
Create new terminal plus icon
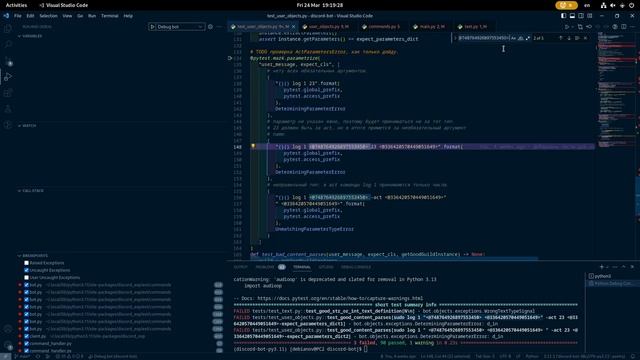tap(601, 267)
